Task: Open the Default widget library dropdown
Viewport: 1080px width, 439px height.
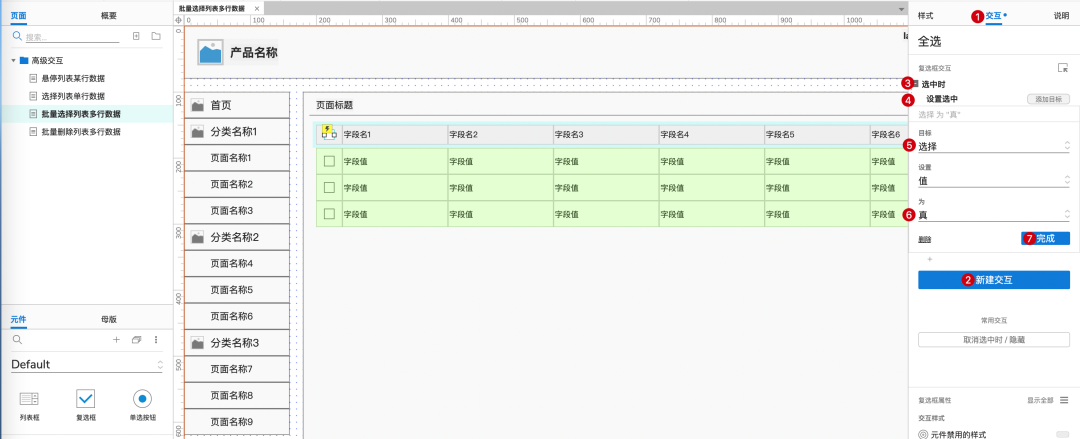Action: click(87, 365)
